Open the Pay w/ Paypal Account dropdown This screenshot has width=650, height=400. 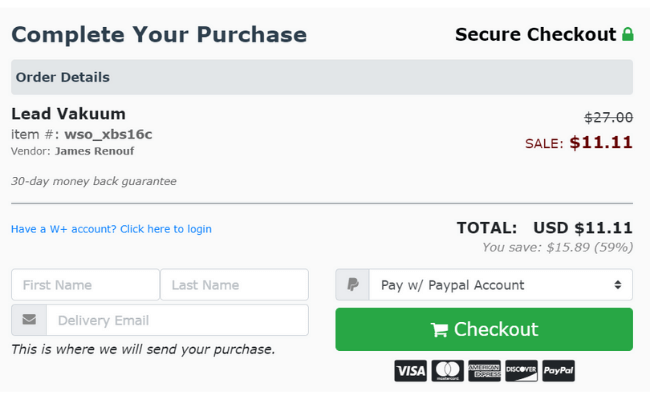[x=501, y=285]
